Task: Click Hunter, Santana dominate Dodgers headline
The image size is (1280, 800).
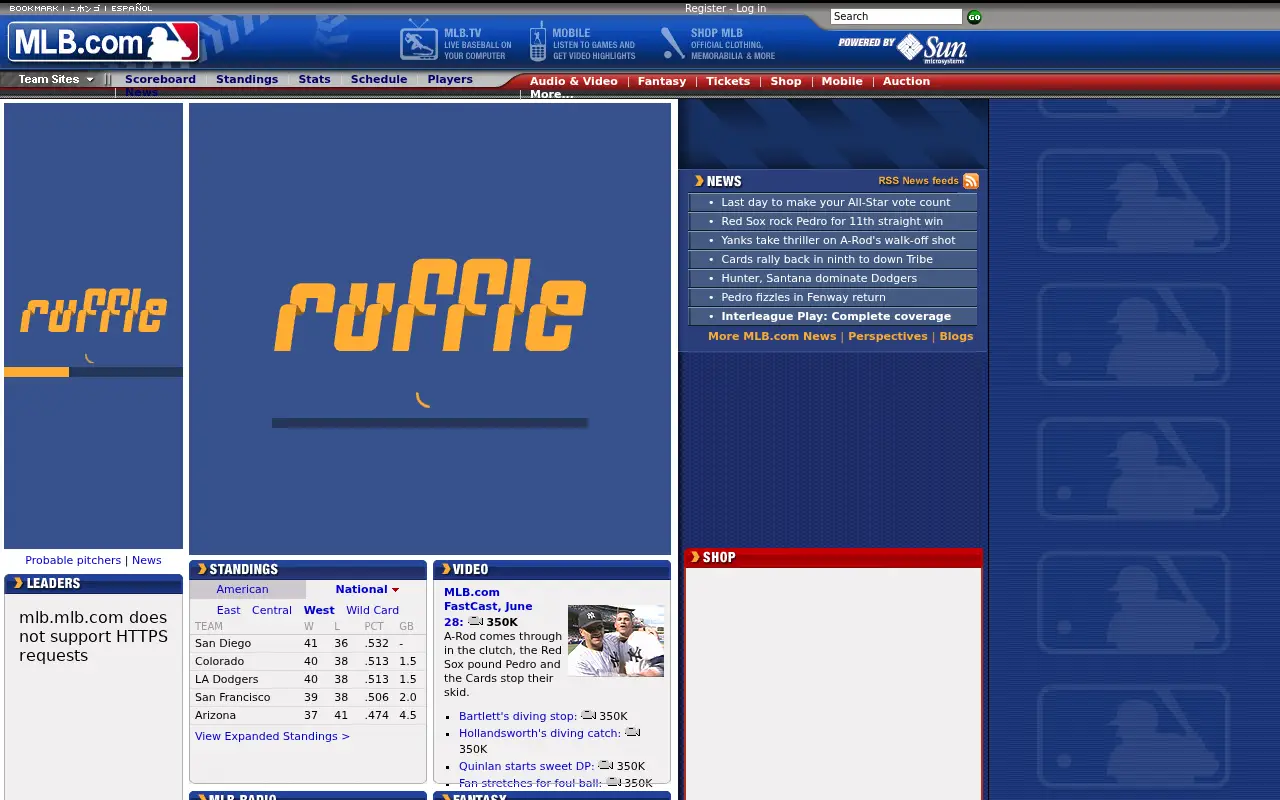Action: coord(819,278)
